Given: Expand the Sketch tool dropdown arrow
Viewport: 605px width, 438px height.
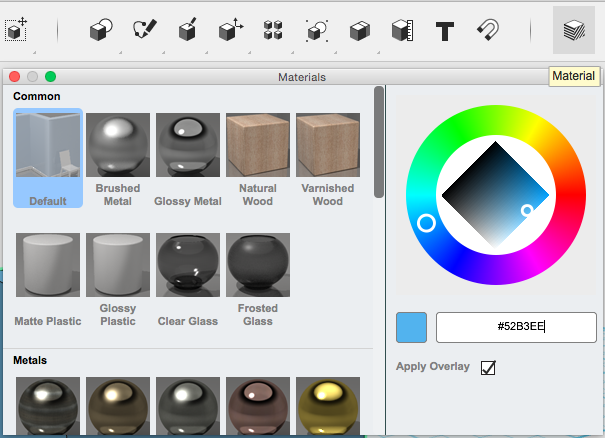Looking at the screenshot, I should tap(164, 52).
